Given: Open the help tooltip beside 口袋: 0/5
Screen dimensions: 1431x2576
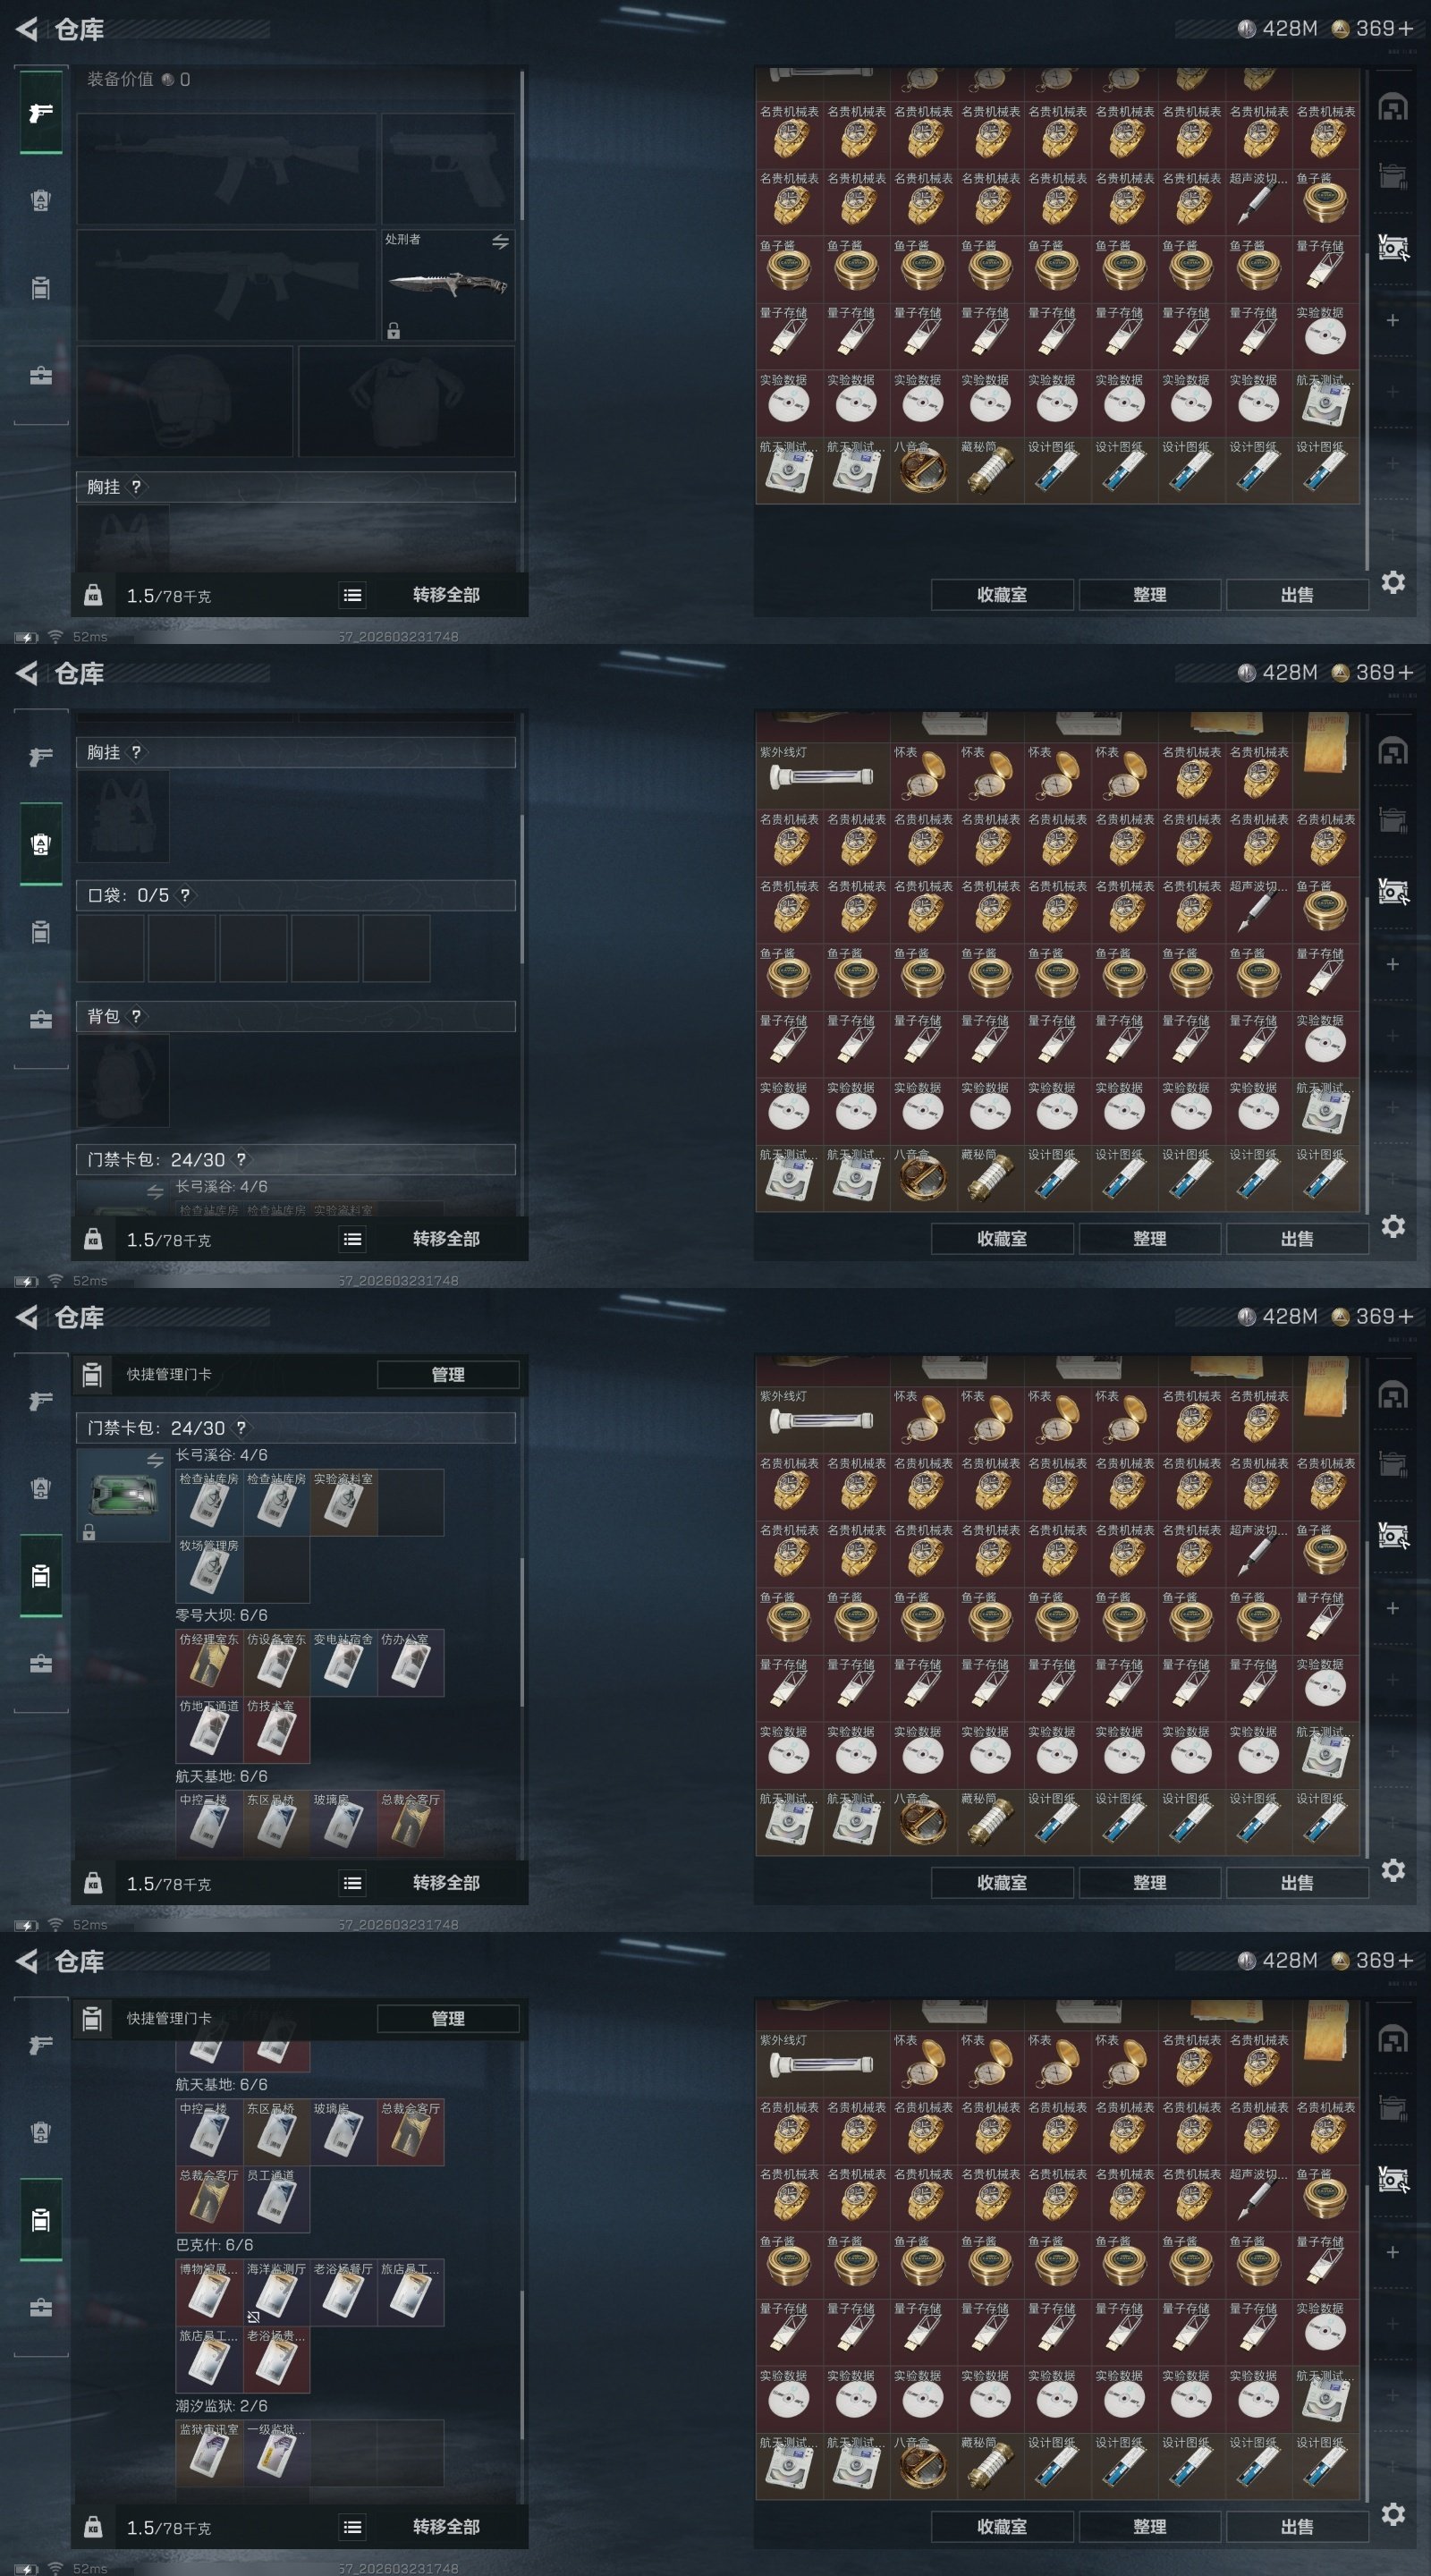Looking at the screenshot, I should (185, 895).
